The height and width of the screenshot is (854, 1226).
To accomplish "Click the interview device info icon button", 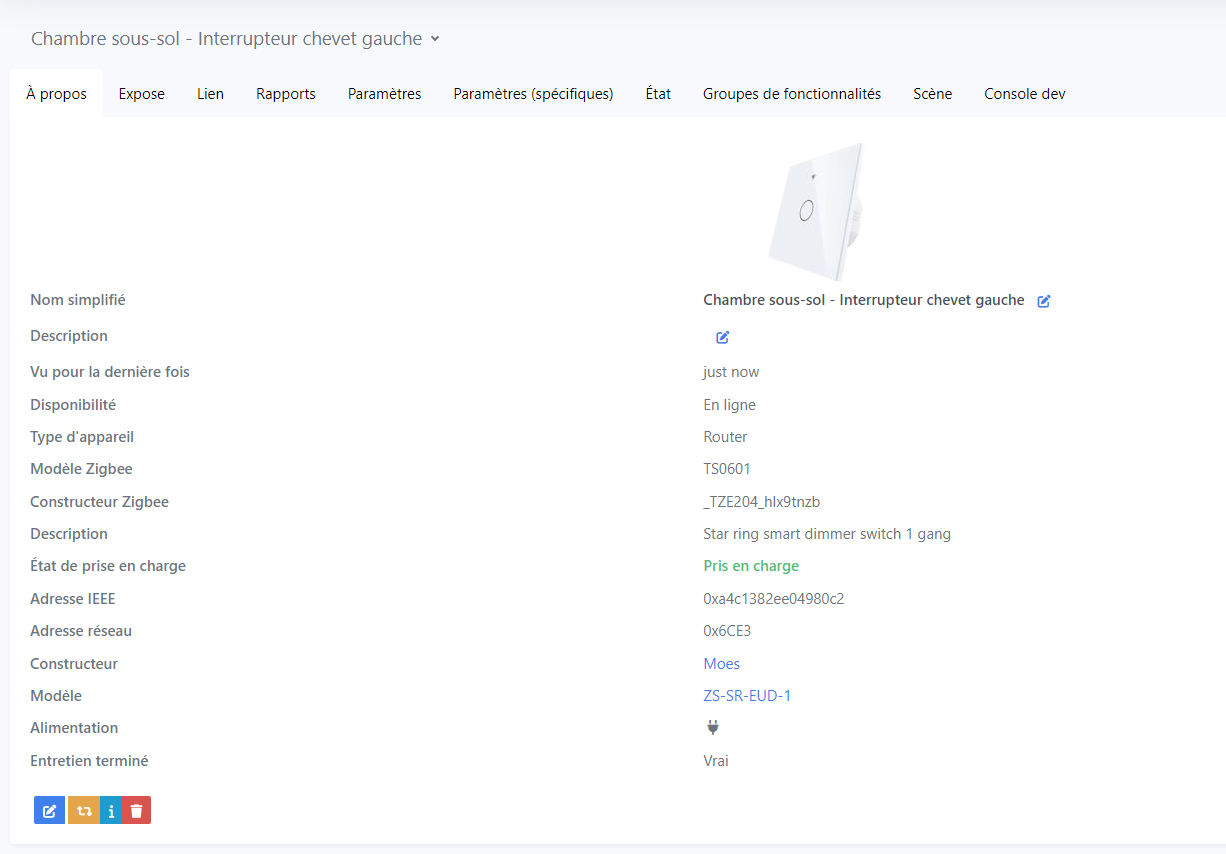I will pyautogui.click(x=111, y=810).
